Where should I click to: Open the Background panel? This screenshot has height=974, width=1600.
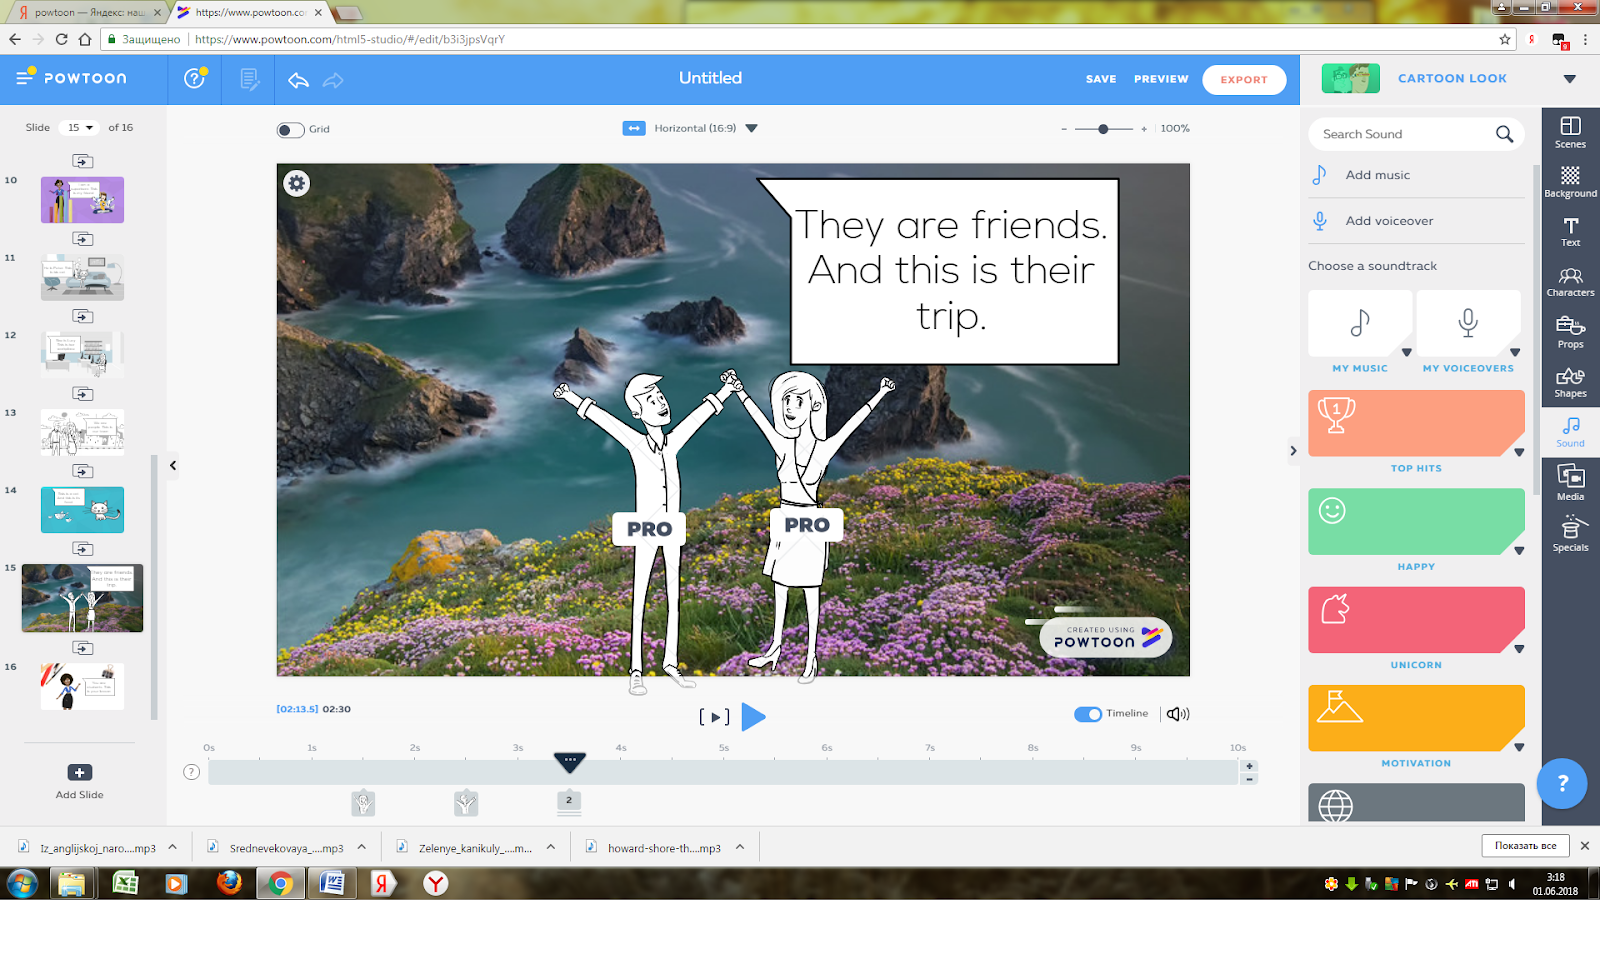point(1570,182)
